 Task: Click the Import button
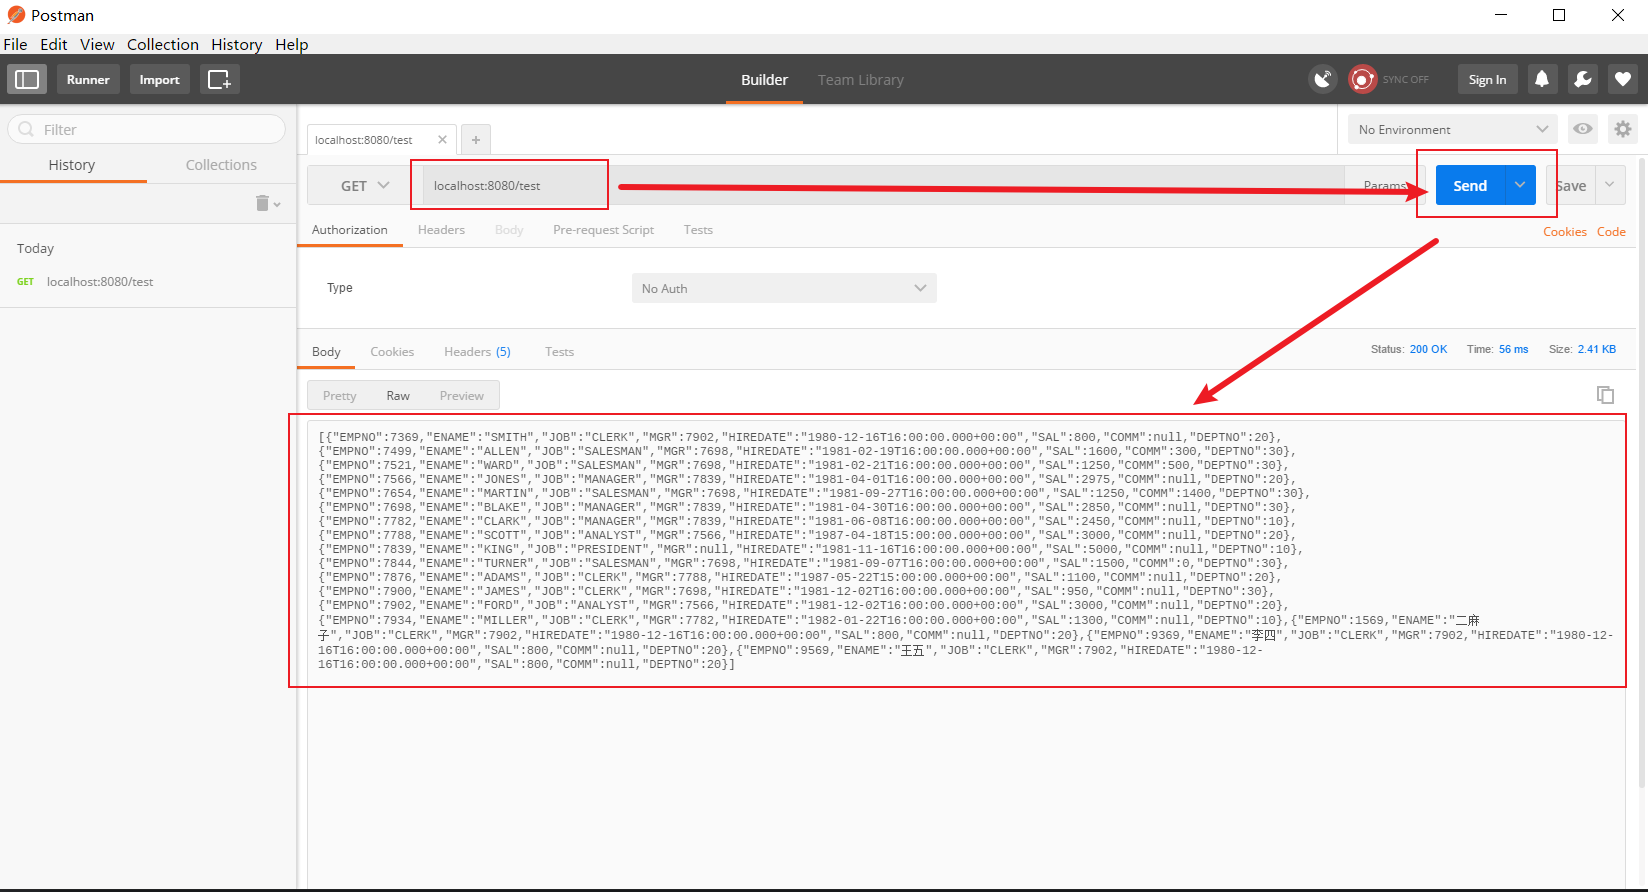[x=159, y=79]
